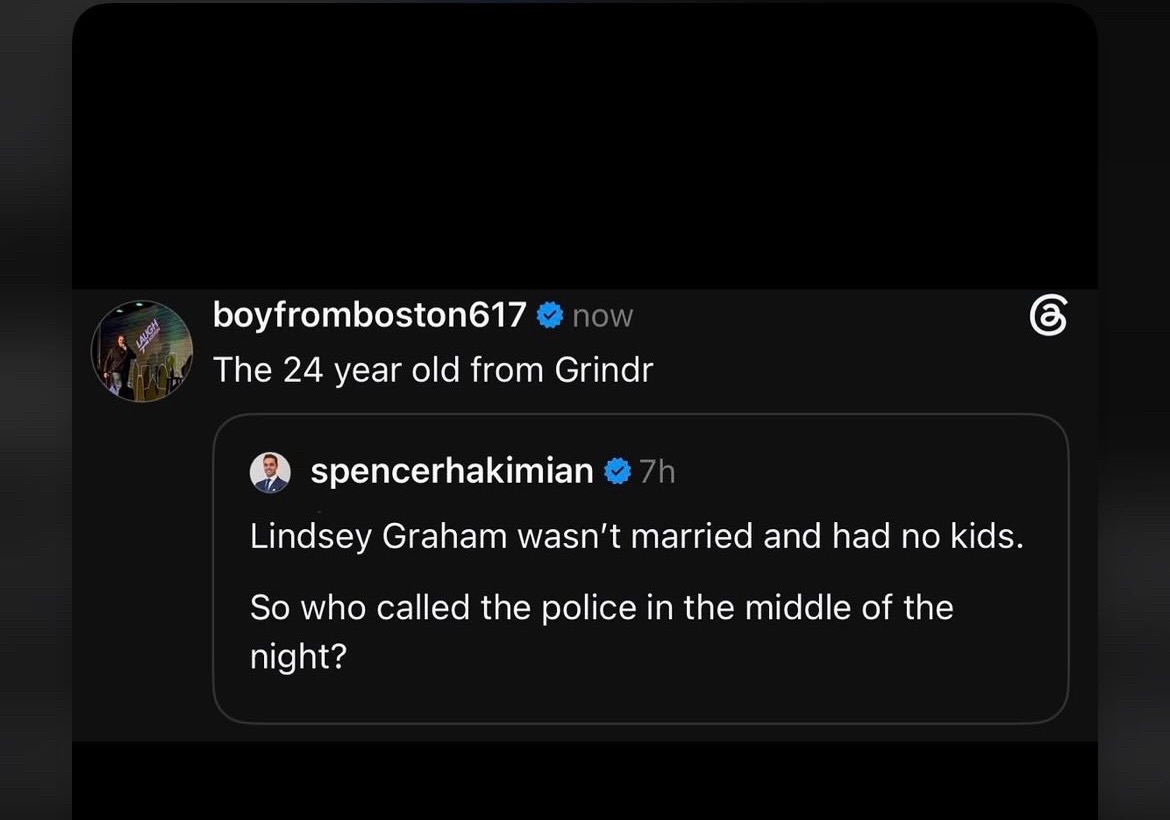This screenshot has height=820, width=1170.
Task: Click the "middle of the" words in quote
Action: 849,607
